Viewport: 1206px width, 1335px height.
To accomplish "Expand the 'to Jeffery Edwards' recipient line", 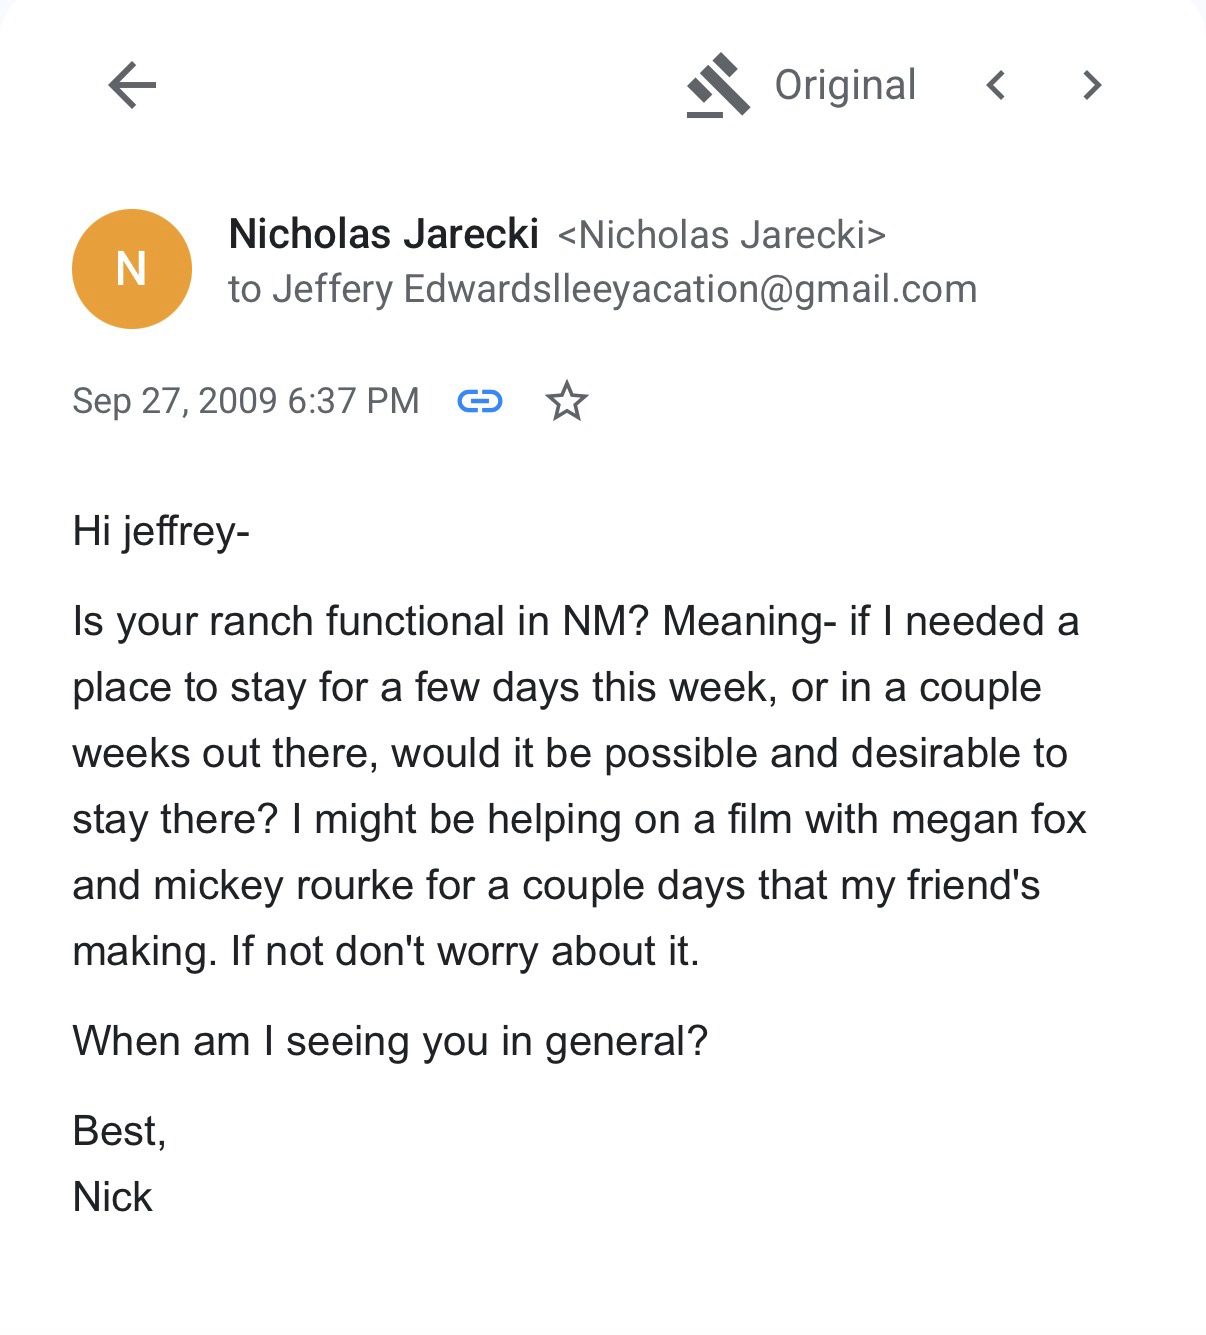I will pyautogui.click(x=312, y=289).
